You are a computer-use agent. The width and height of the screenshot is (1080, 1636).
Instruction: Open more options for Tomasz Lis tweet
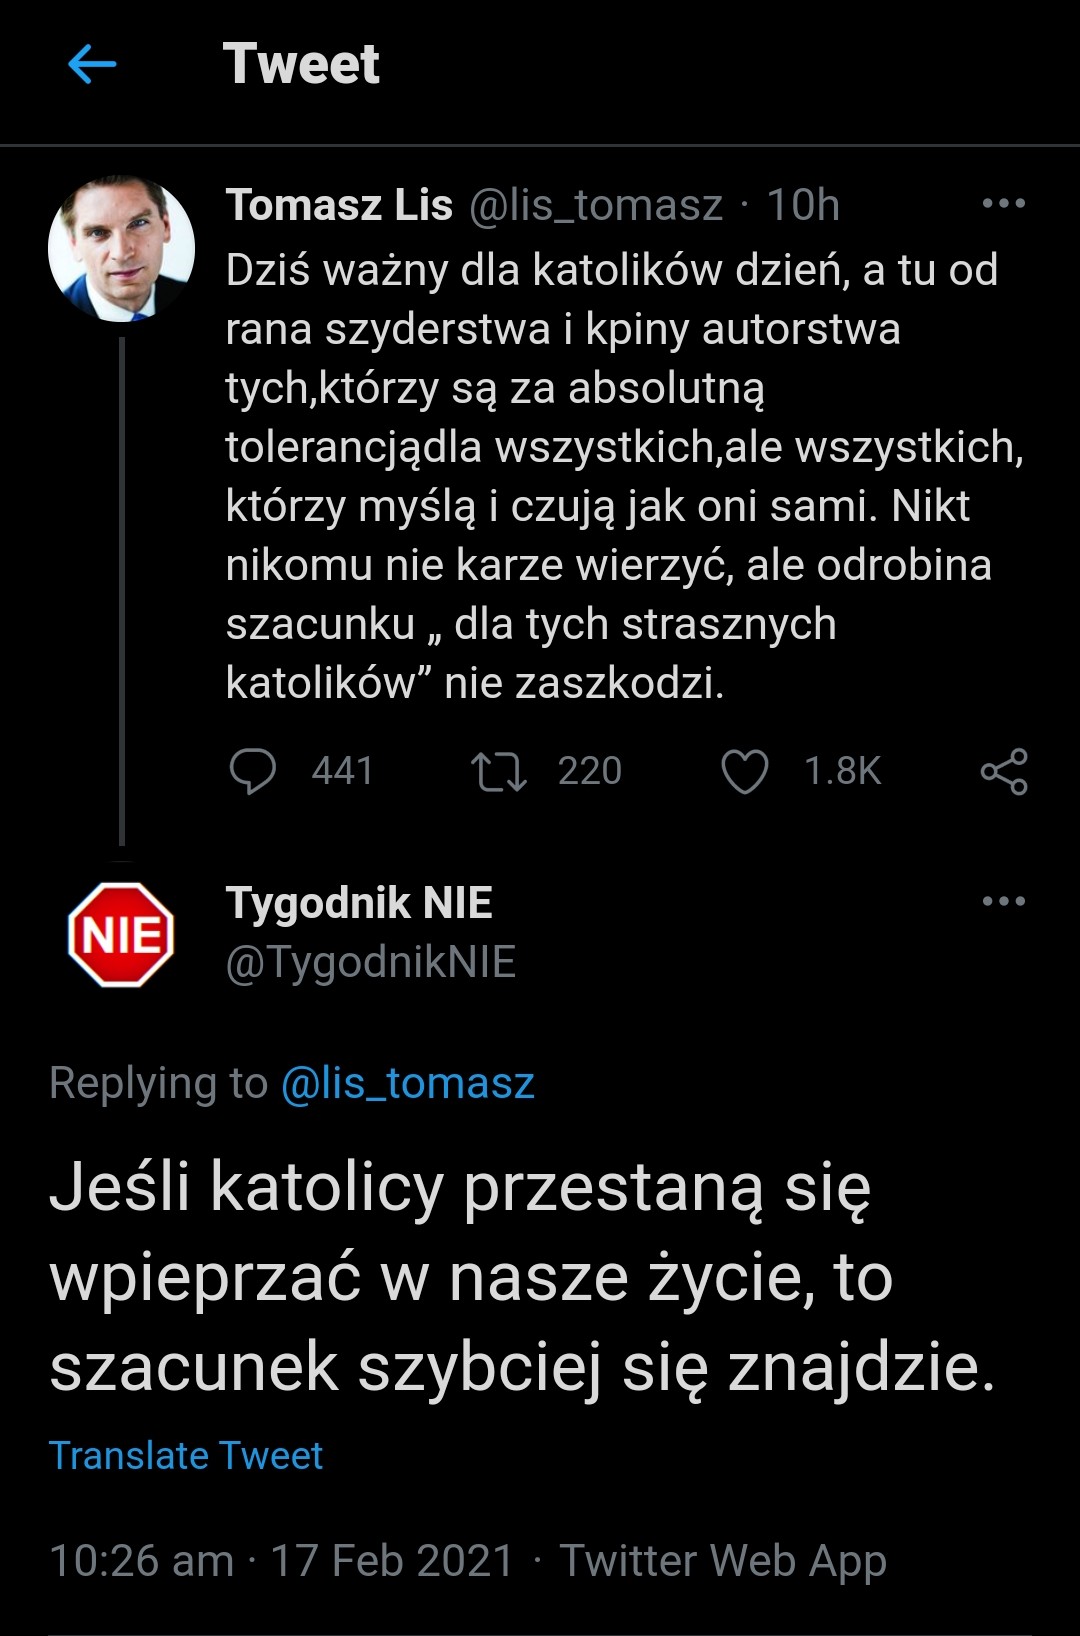[1004, 203]
